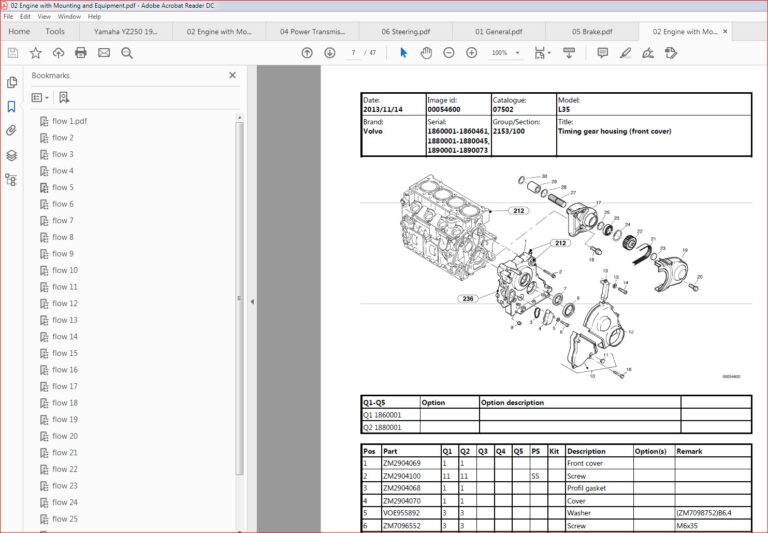Collapse the navigation pane with the arrow
The height and width of the screenshot is (533, 768).
tap(252, 302)
